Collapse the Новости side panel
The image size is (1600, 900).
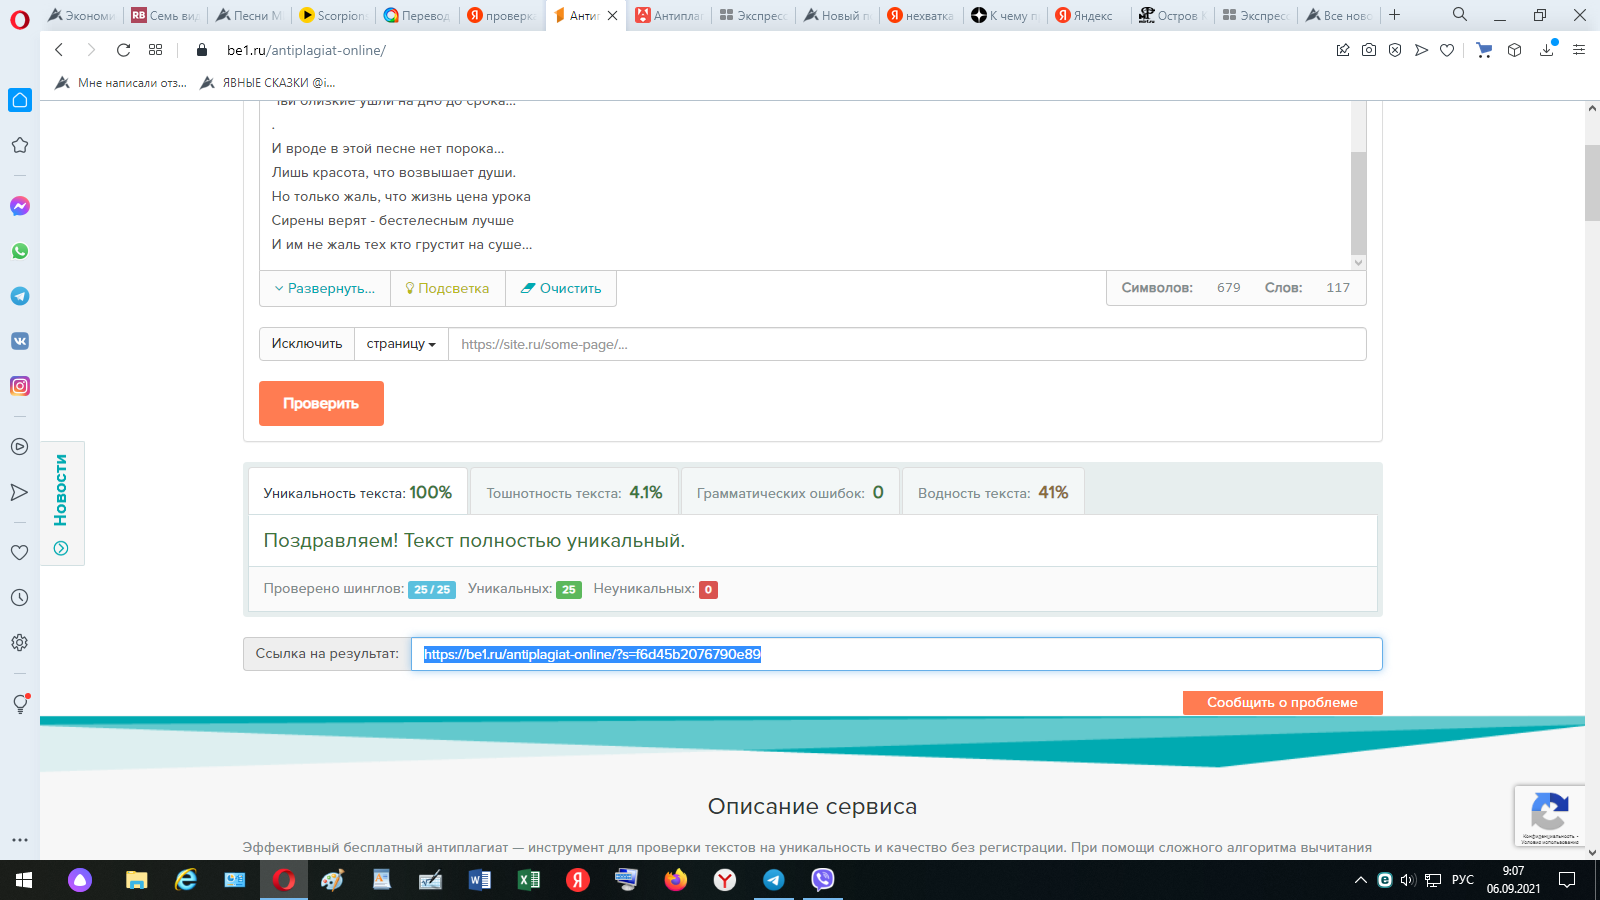61,548
